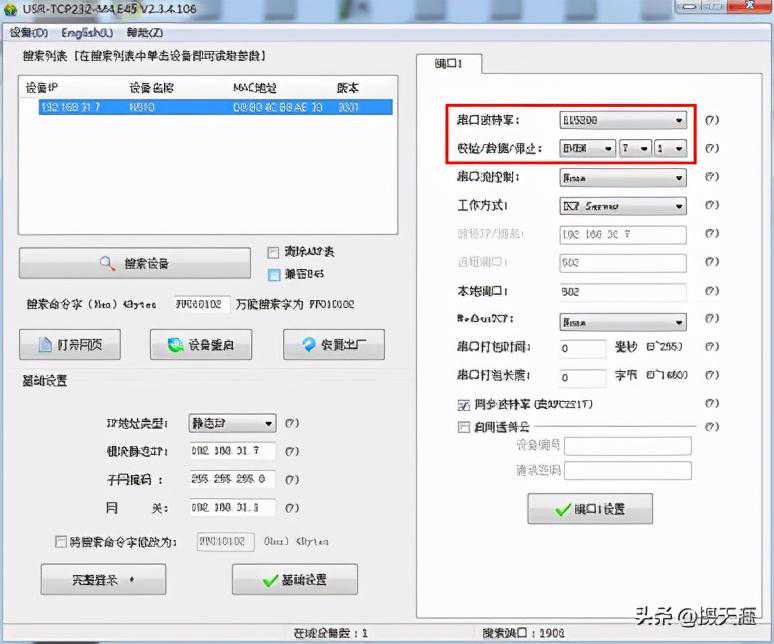The image size is (774, 644).
Task: Click the local port input field
Action: 622,292
